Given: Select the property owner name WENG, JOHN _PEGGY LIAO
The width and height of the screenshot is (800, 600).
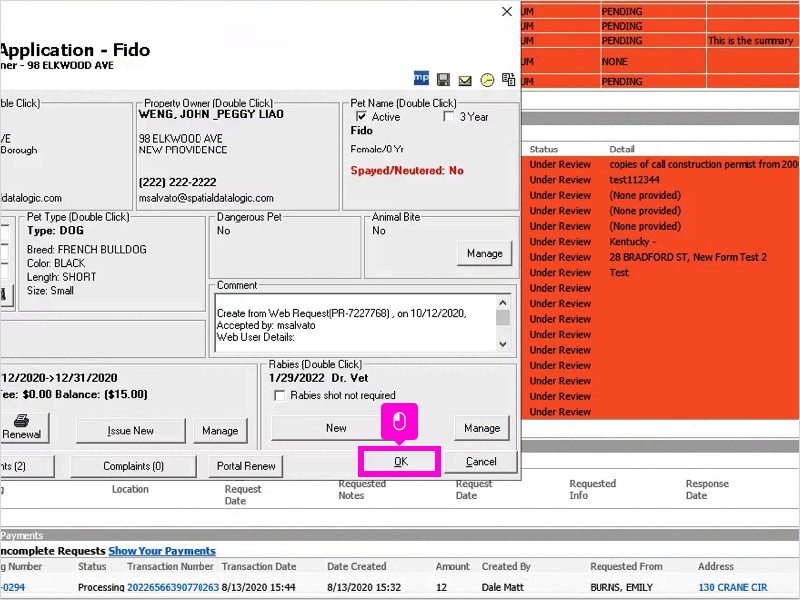Looking at the screenshot, I should (211, 114).
